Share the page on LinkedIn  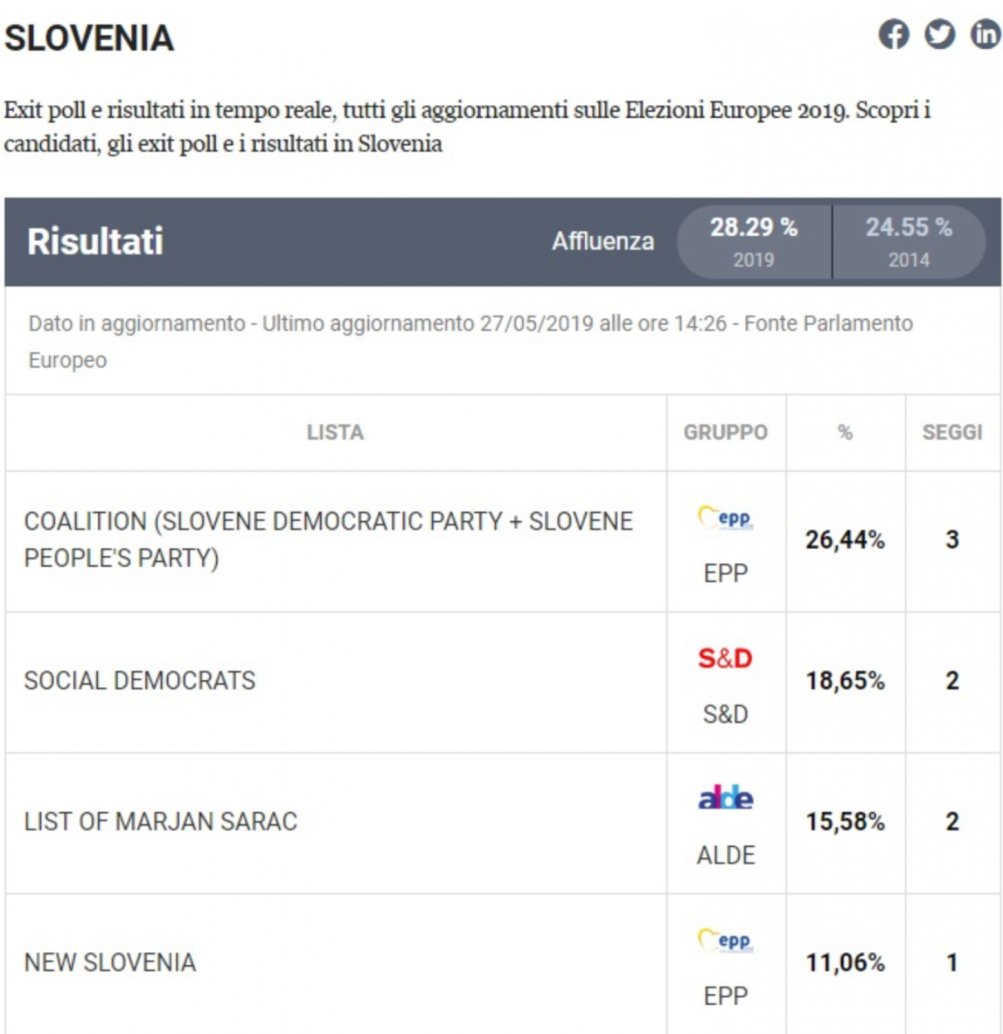click(985, 34)
